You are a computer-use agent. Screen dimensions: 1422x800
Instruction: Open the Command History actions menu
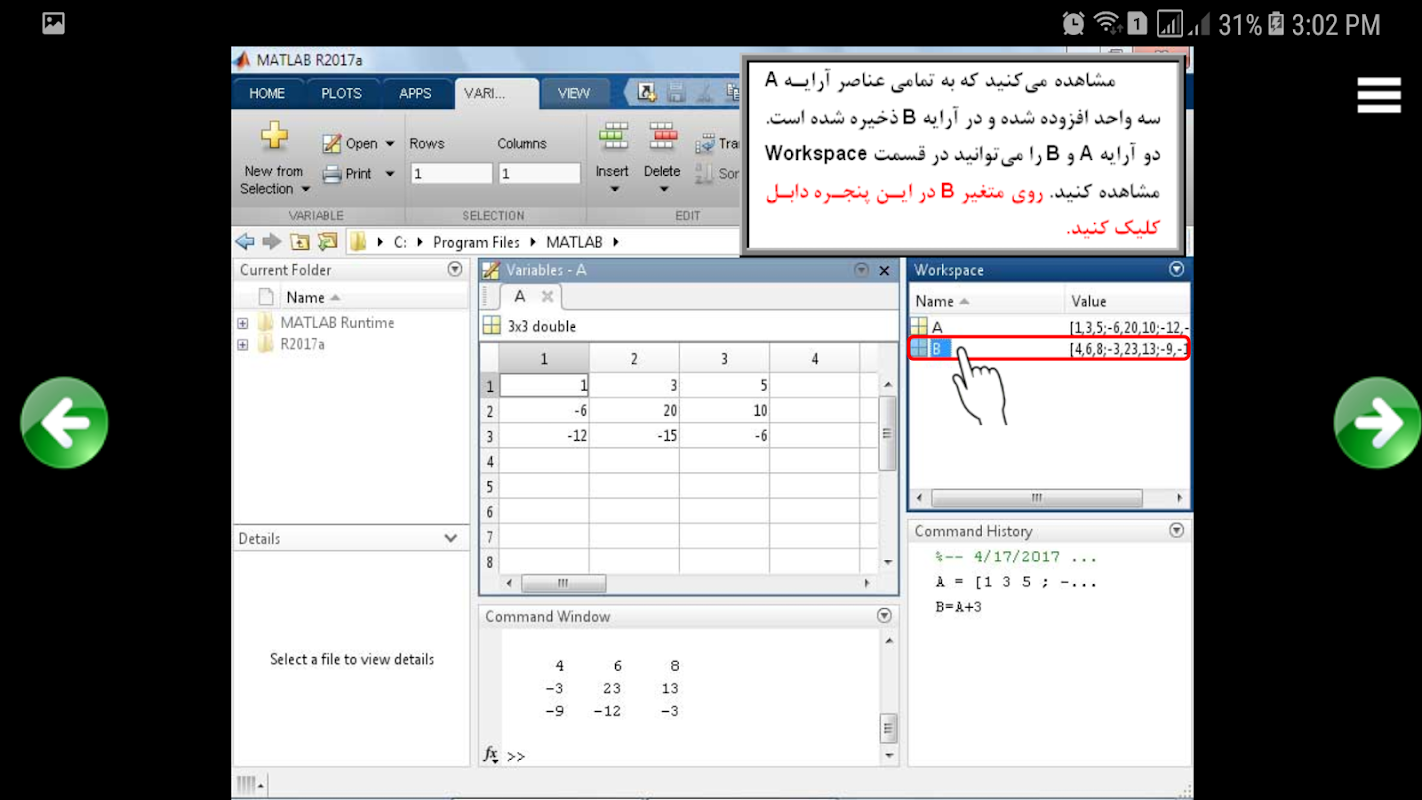1176,530
